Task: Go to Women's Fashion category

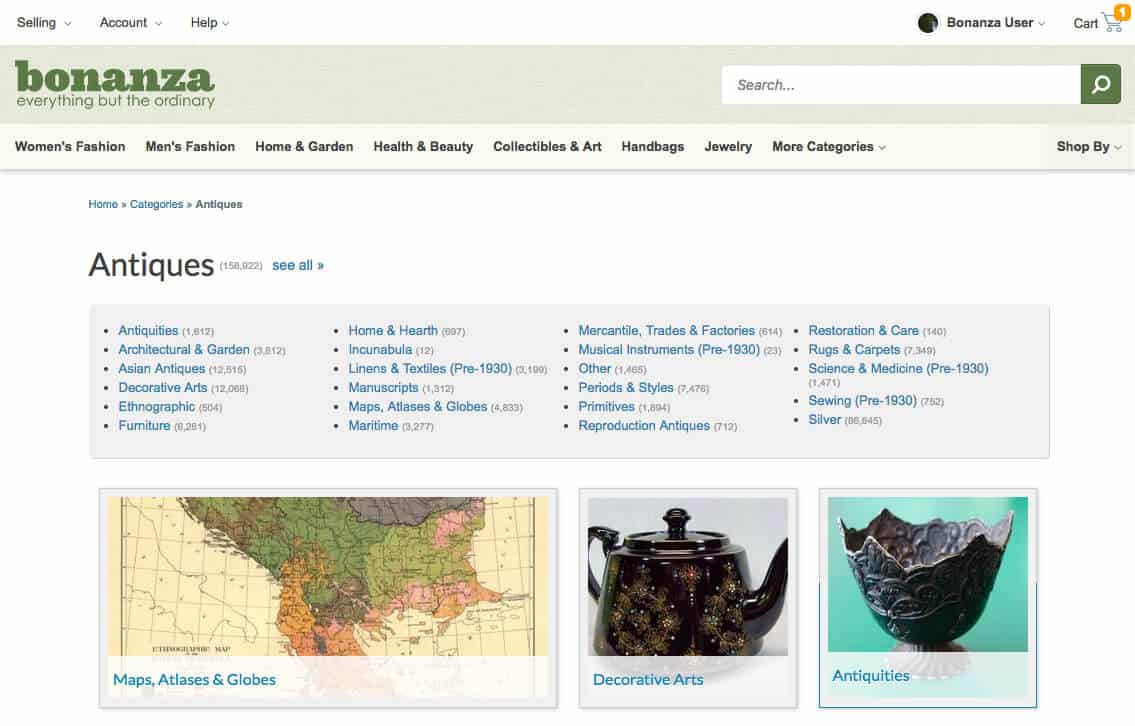Action: 70,146
